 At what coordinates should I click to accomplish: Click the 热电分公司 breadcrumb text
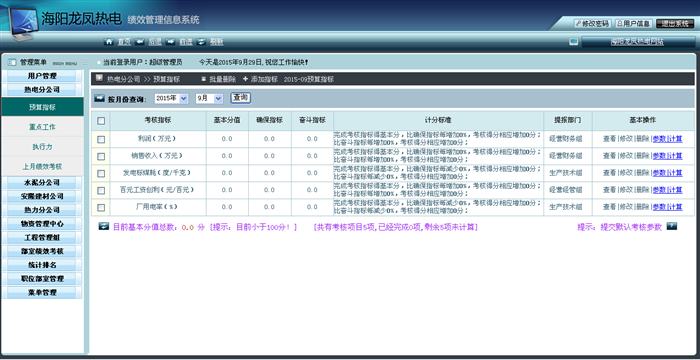pos(124,79)
